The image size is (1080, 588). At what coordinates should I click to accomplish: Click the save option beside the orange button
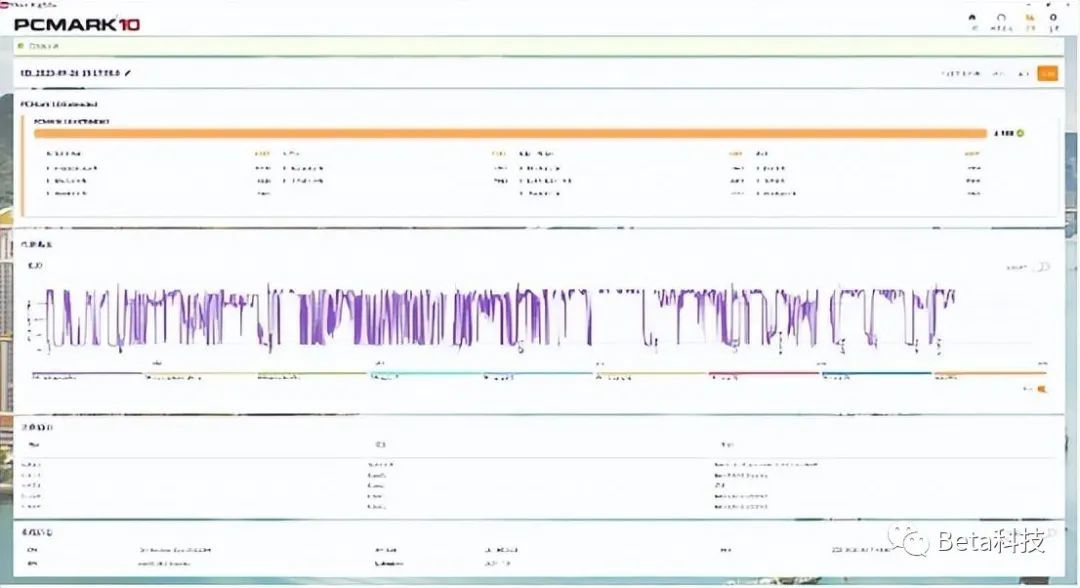1024,73
